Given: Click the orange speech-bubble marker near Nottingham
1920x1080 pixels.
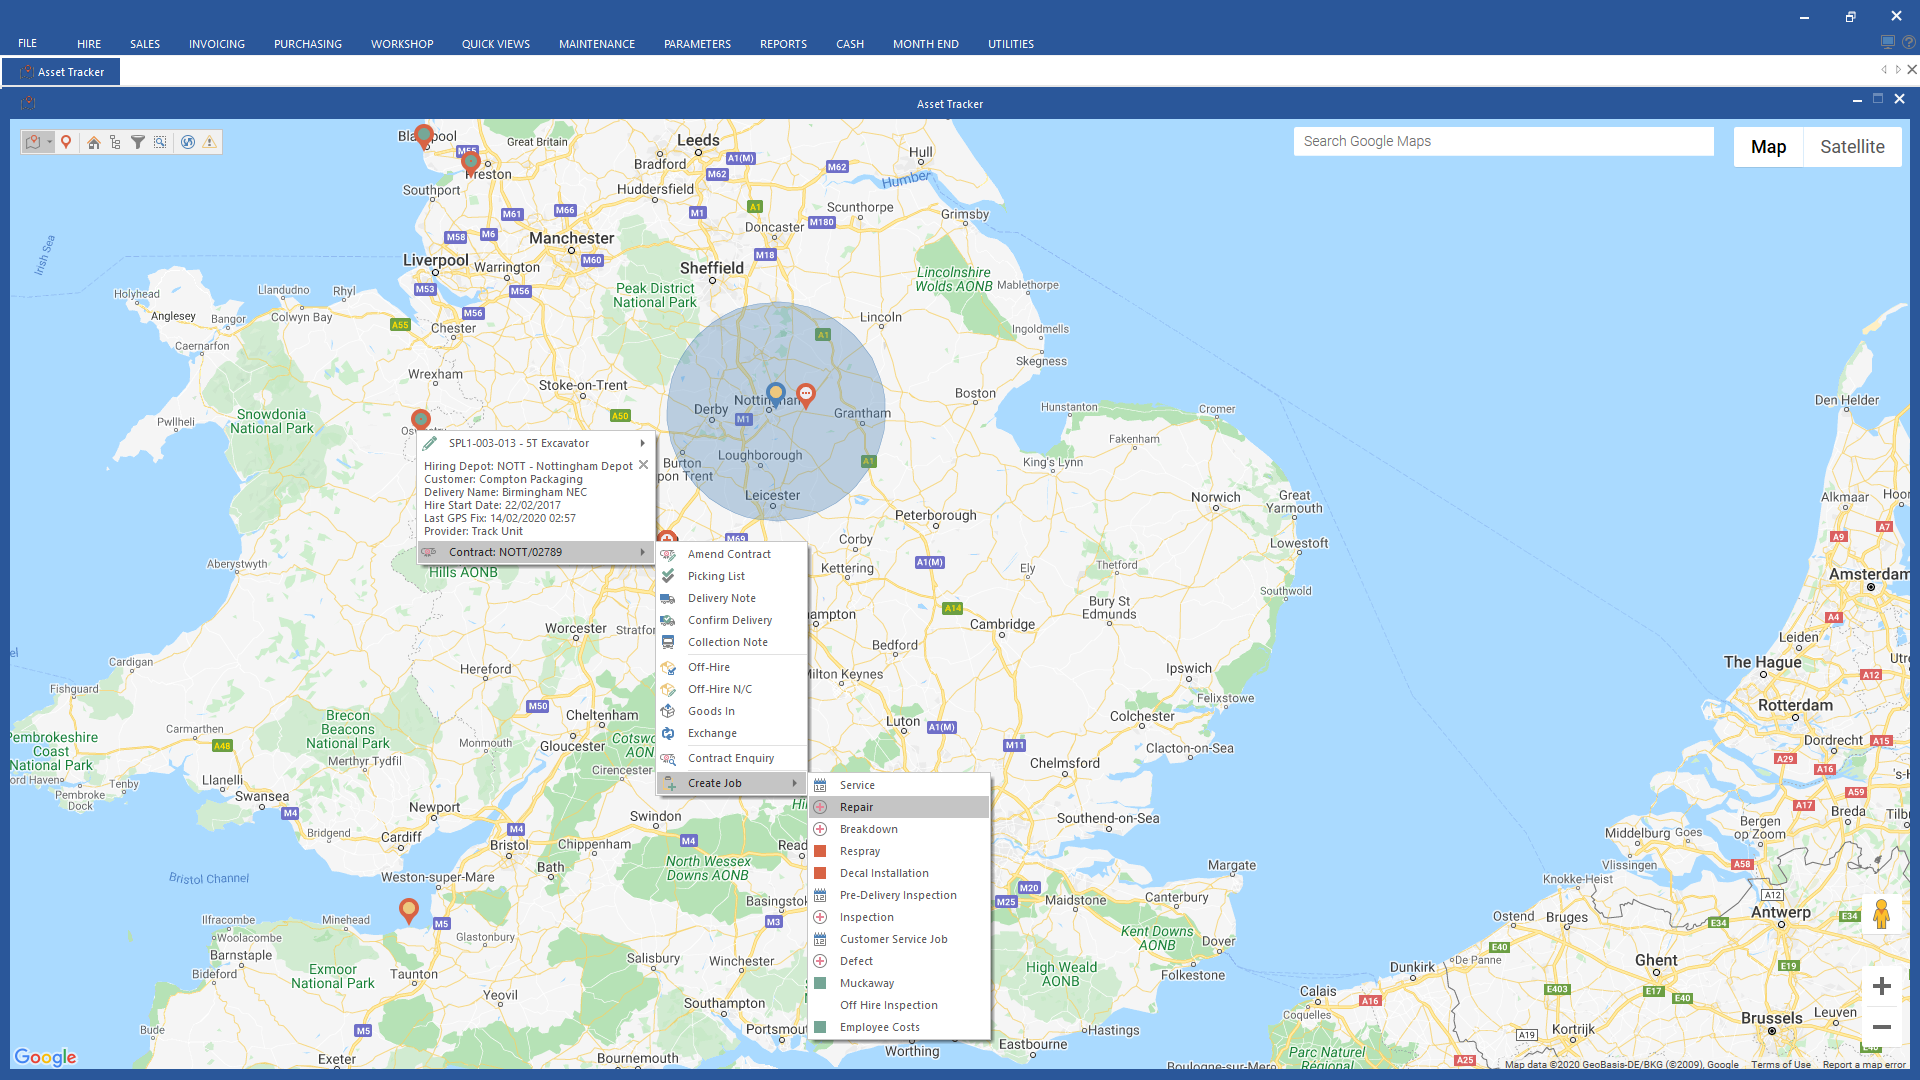Looking at the screenshot, I should coord(806,395).
